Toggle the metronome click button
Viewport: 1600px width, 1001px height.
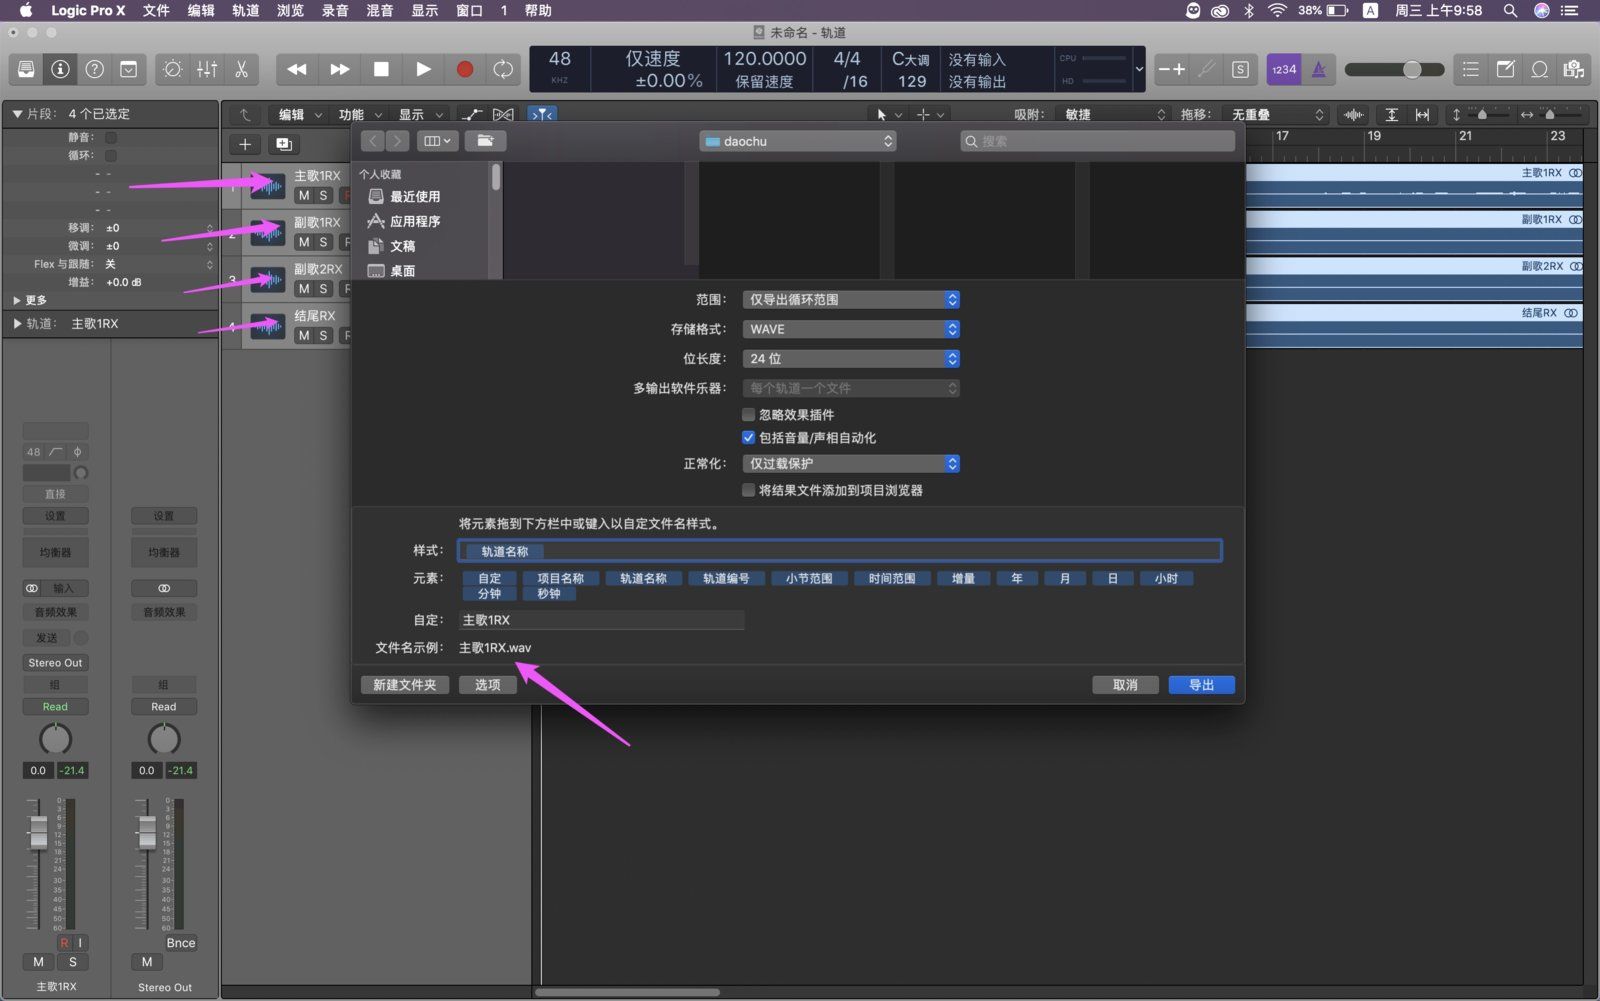[1319, 69]
